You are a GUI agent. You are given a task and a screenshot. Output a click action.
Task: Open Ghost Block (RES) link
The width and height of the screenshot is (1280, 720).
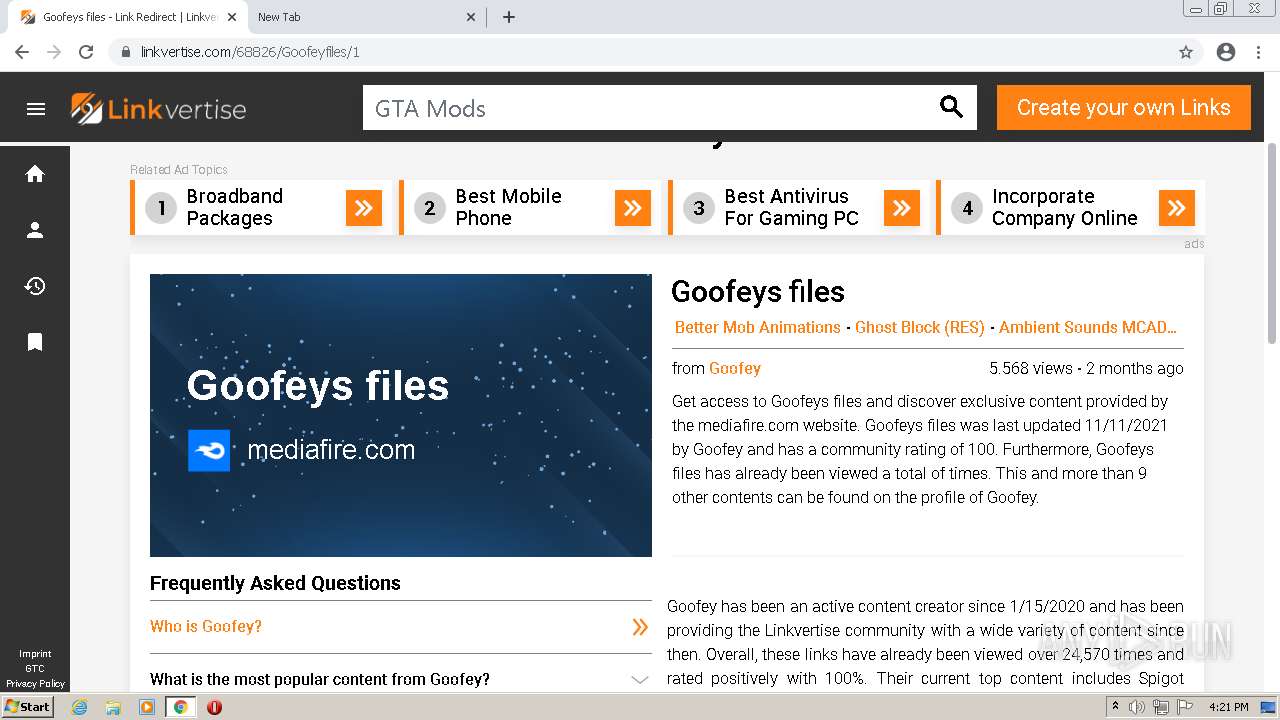[x=919, y=327]
